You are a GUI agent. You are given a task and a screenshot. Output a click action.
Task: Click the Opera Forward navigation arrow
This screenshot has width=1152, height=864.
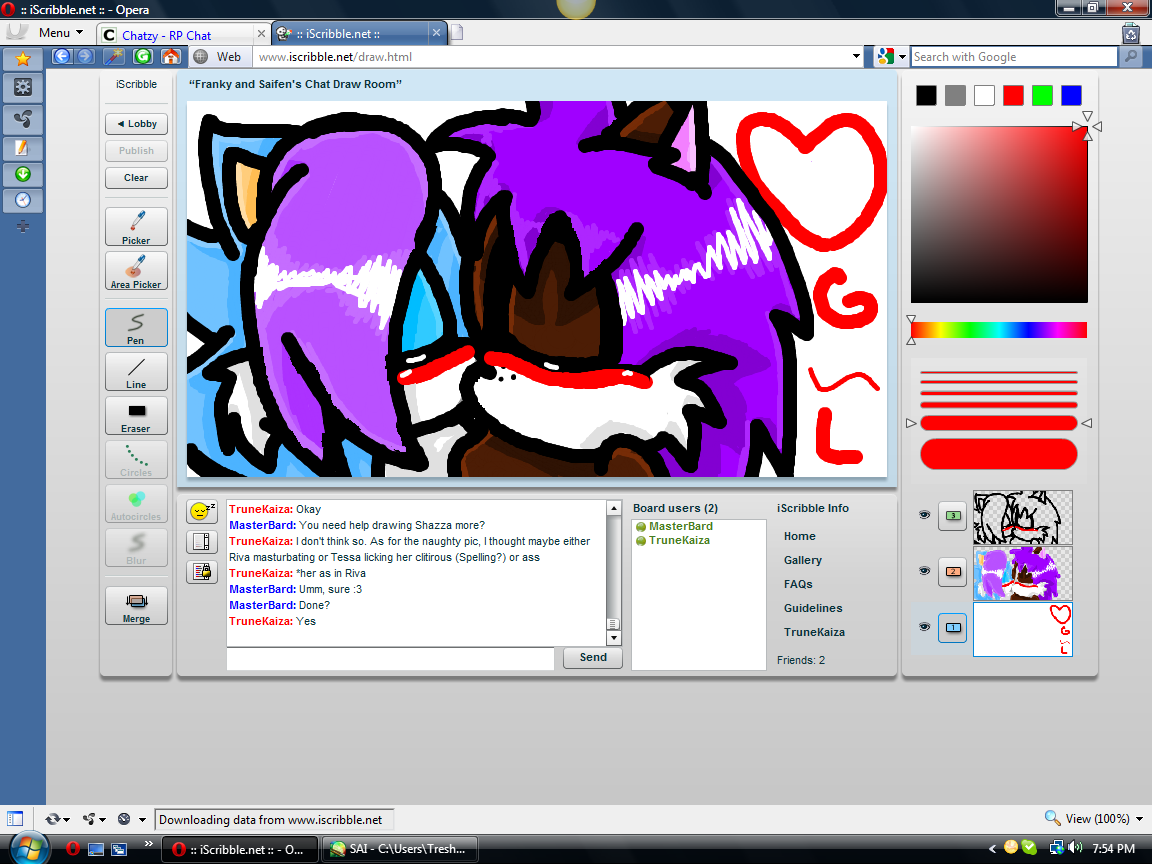(x=84, y=57)
